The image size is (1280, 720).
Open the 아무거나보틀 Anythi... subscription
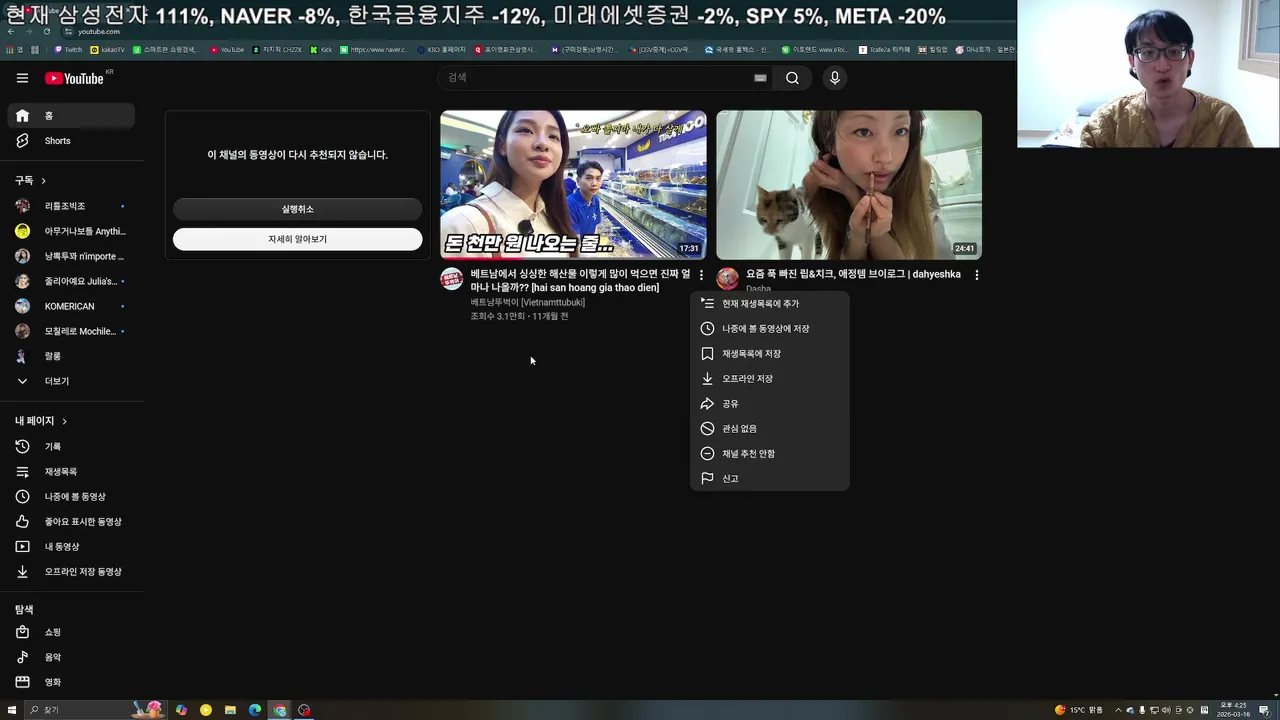click(x=70, y=231)
